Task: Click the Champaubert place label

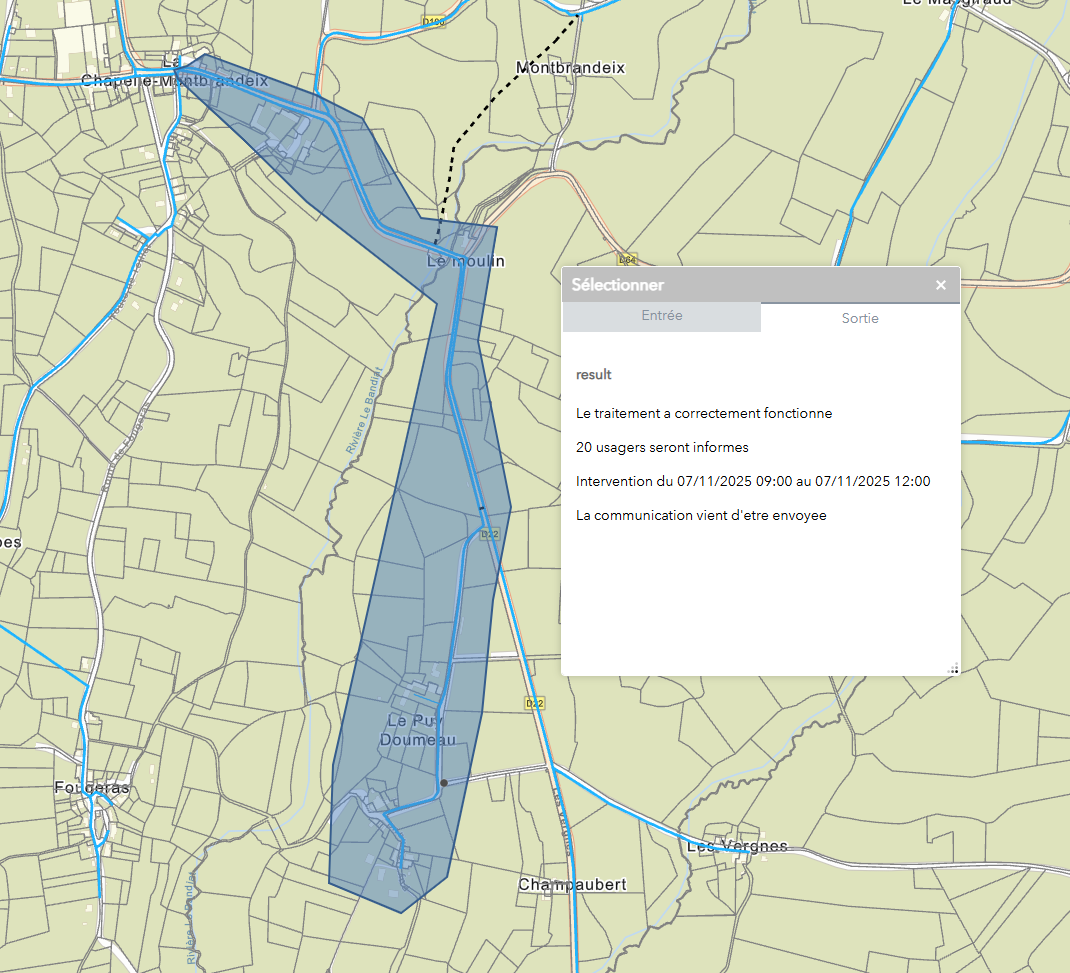Action: 572,885
